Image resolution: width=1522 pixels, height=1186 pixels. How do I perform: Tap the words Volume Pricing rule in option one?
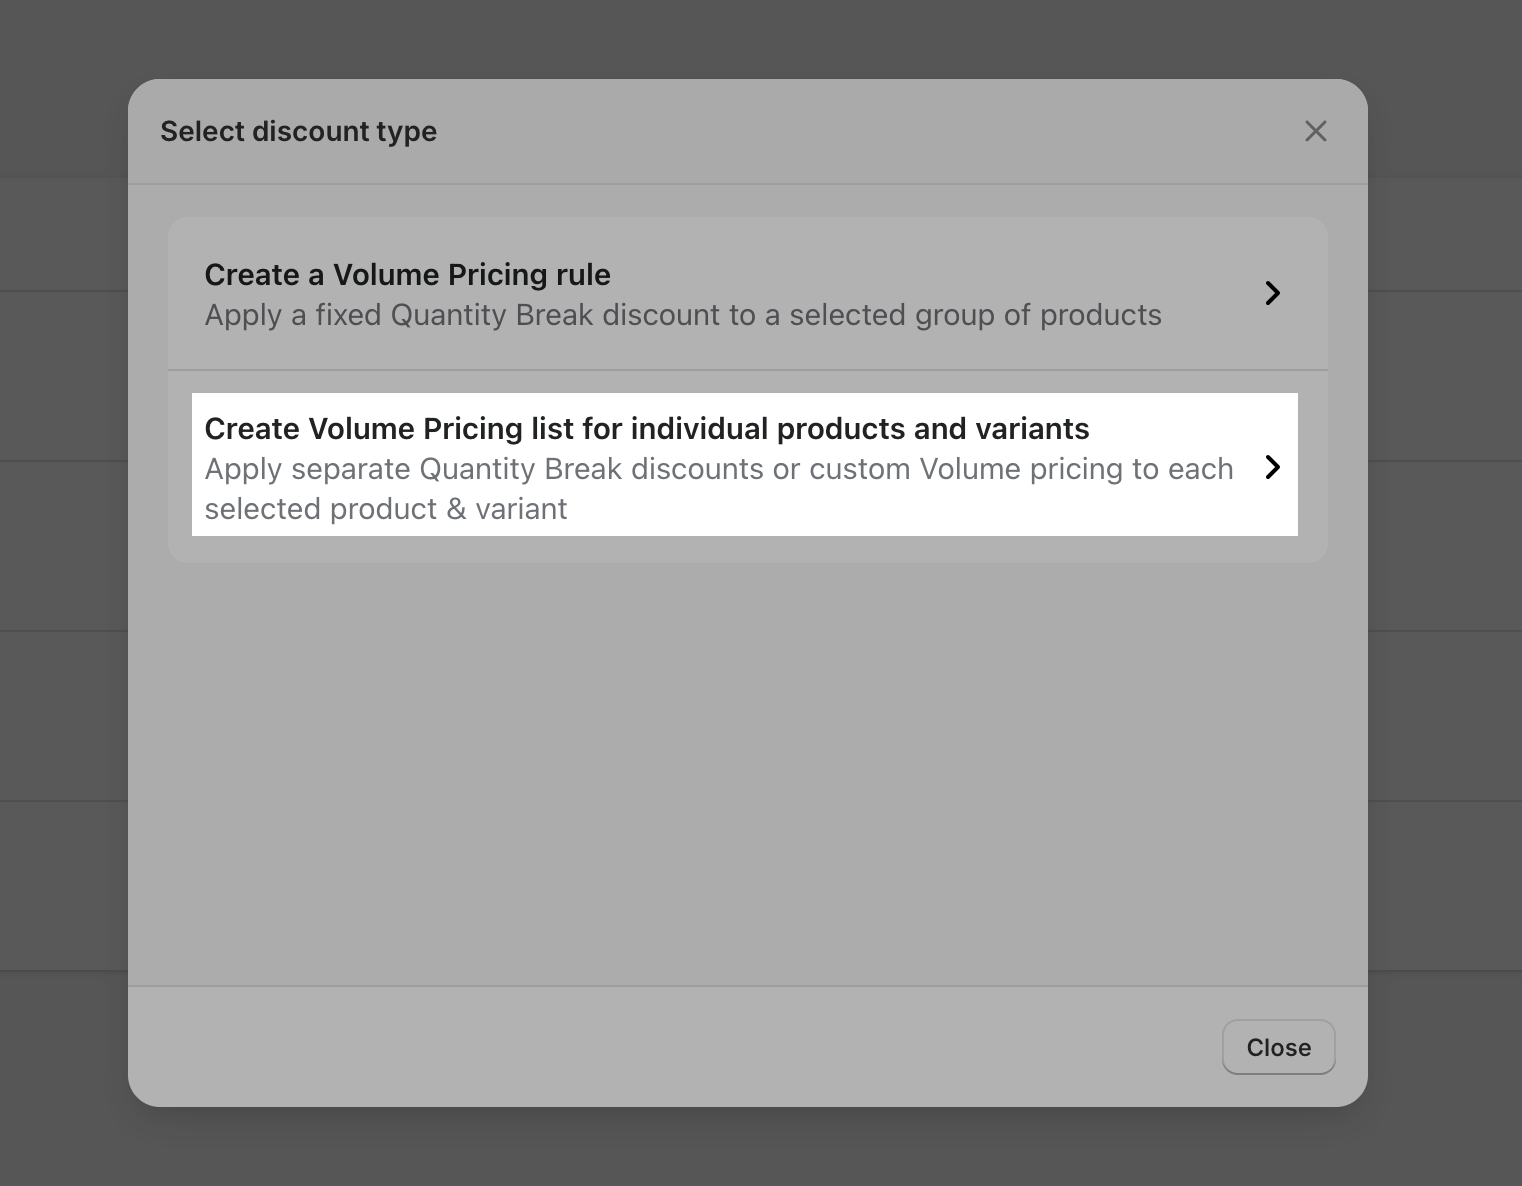click(x=471, y=274)
